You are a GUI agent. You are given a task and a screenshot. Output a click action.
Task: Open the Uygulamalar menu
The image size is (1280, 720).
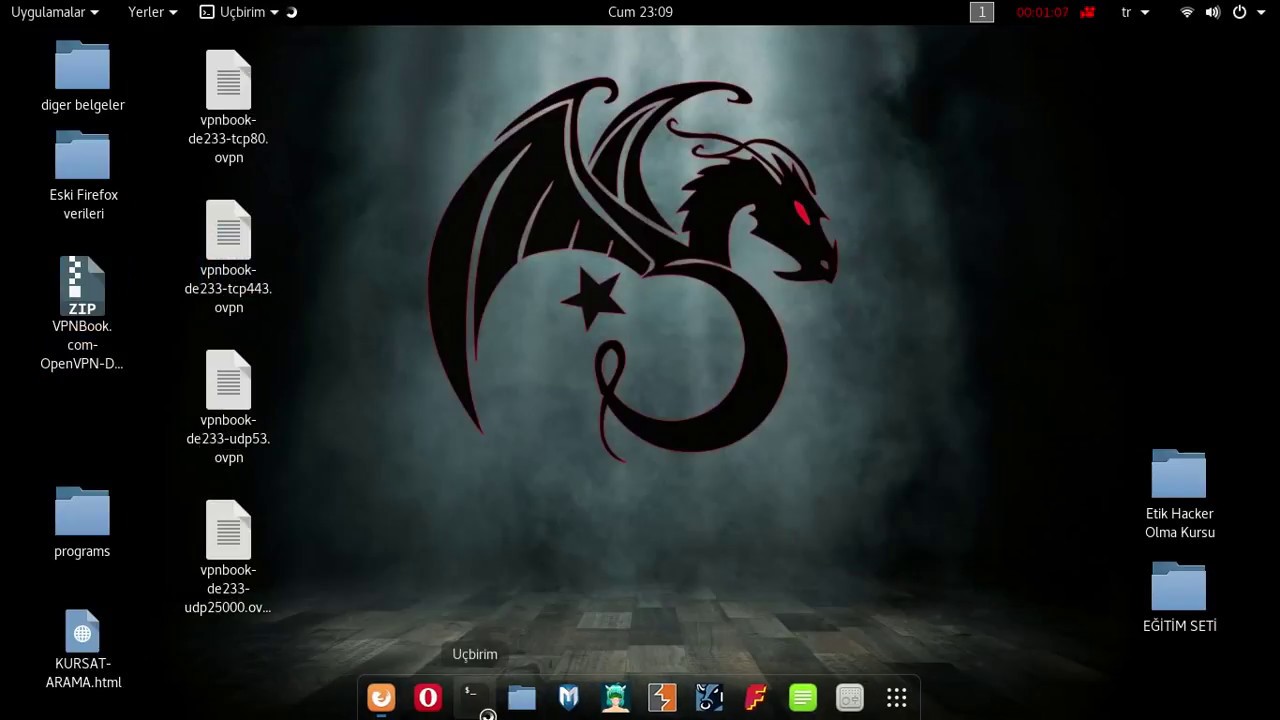point(55,12)
